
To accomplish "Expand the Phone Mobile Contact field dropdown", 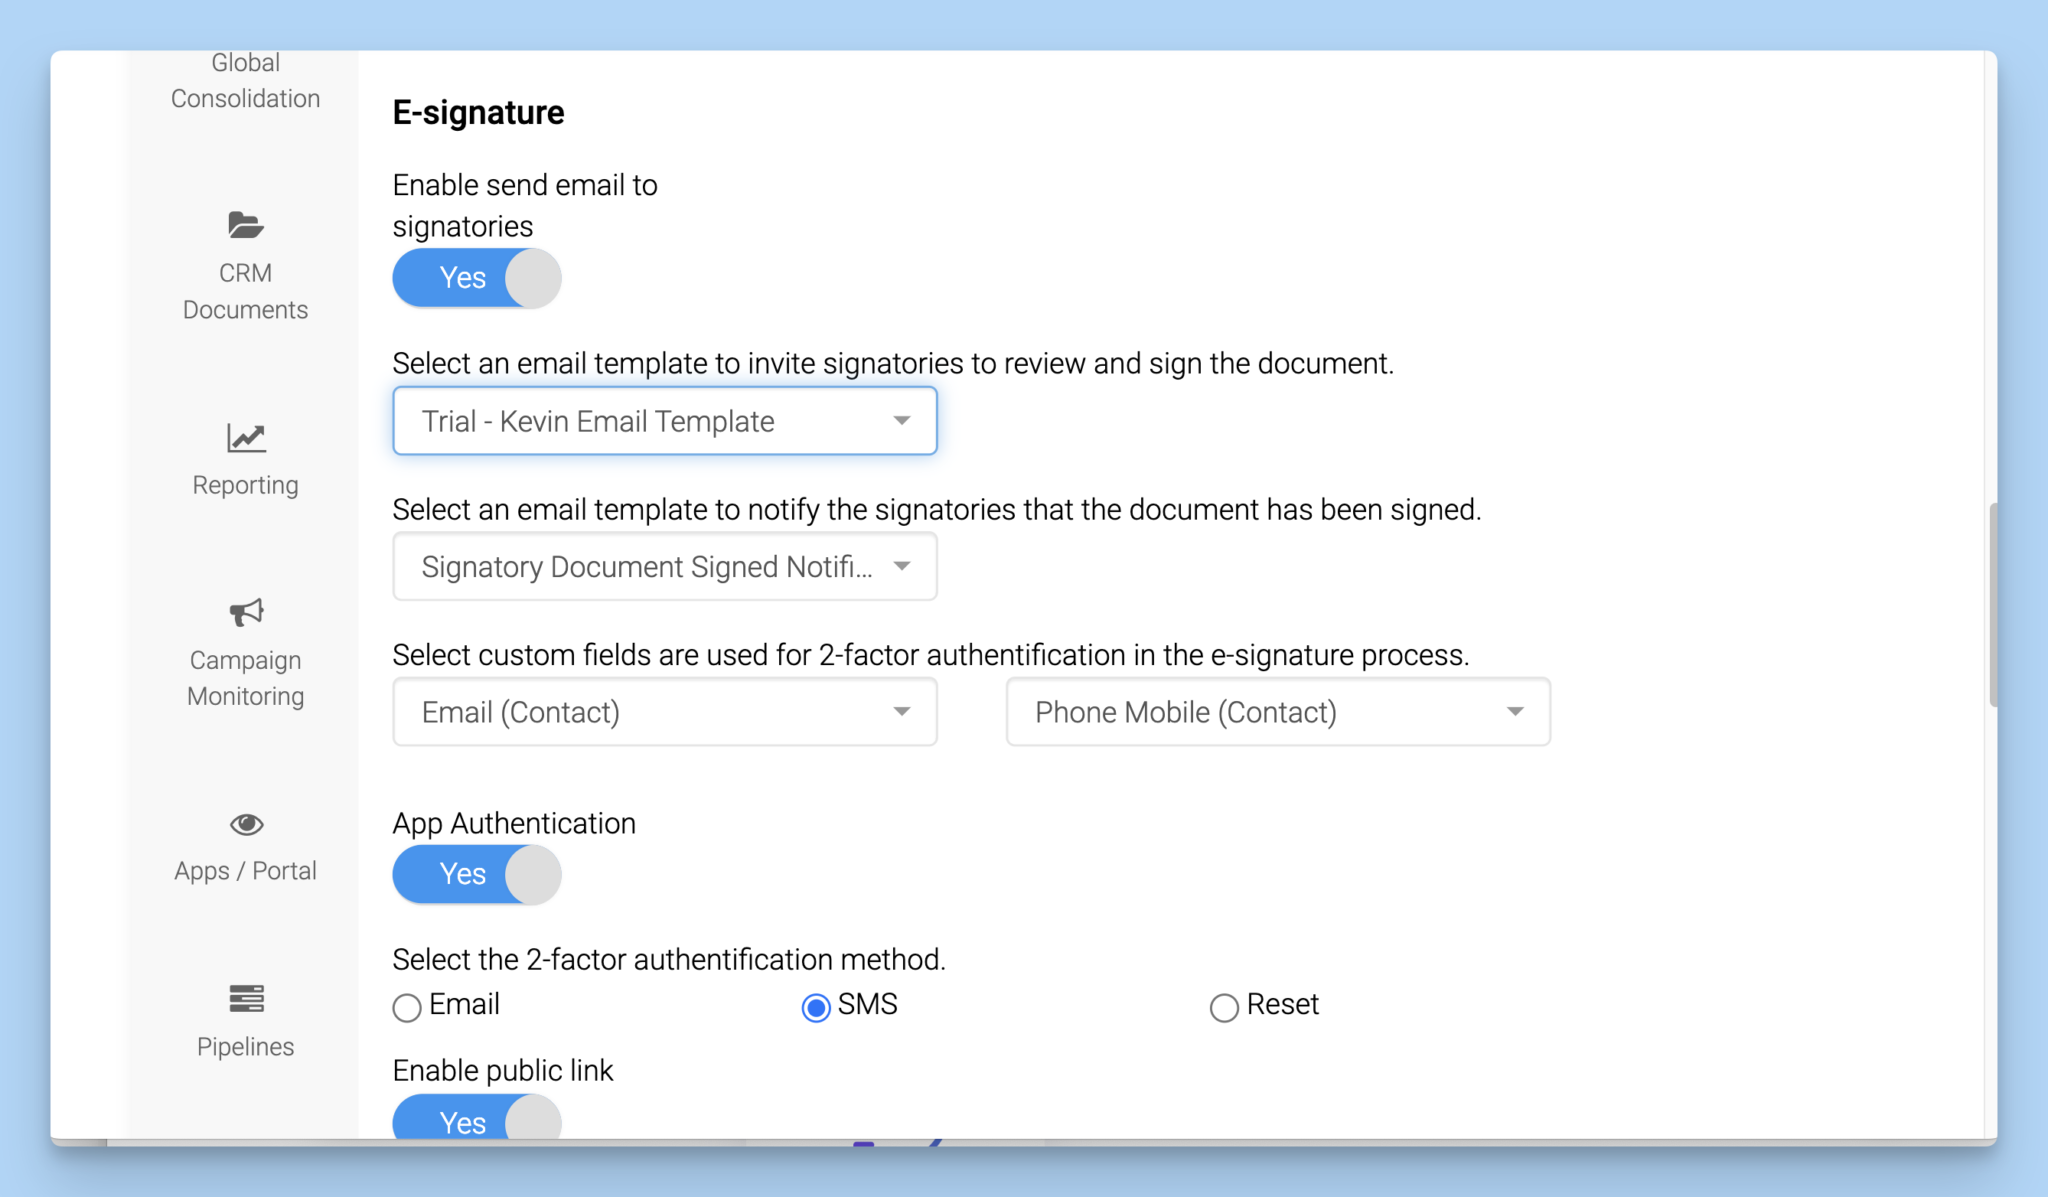I will click(x=1514, y=711).
